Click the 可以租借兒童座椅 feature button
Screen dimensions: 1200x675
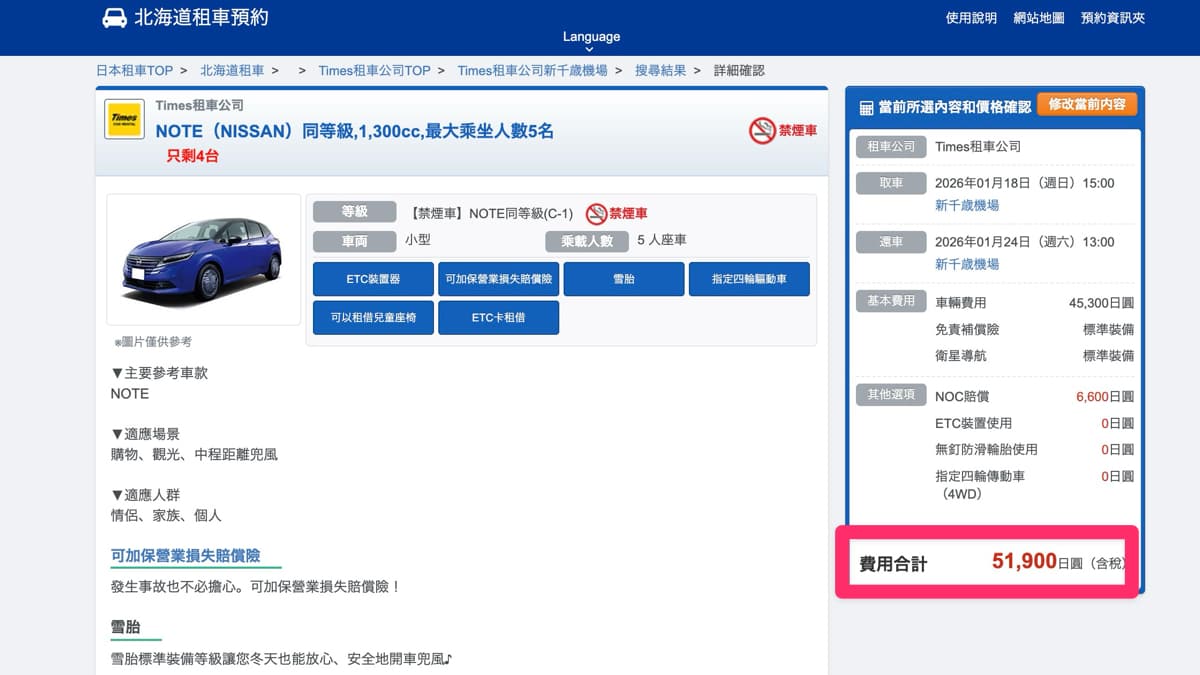point(373,317)
